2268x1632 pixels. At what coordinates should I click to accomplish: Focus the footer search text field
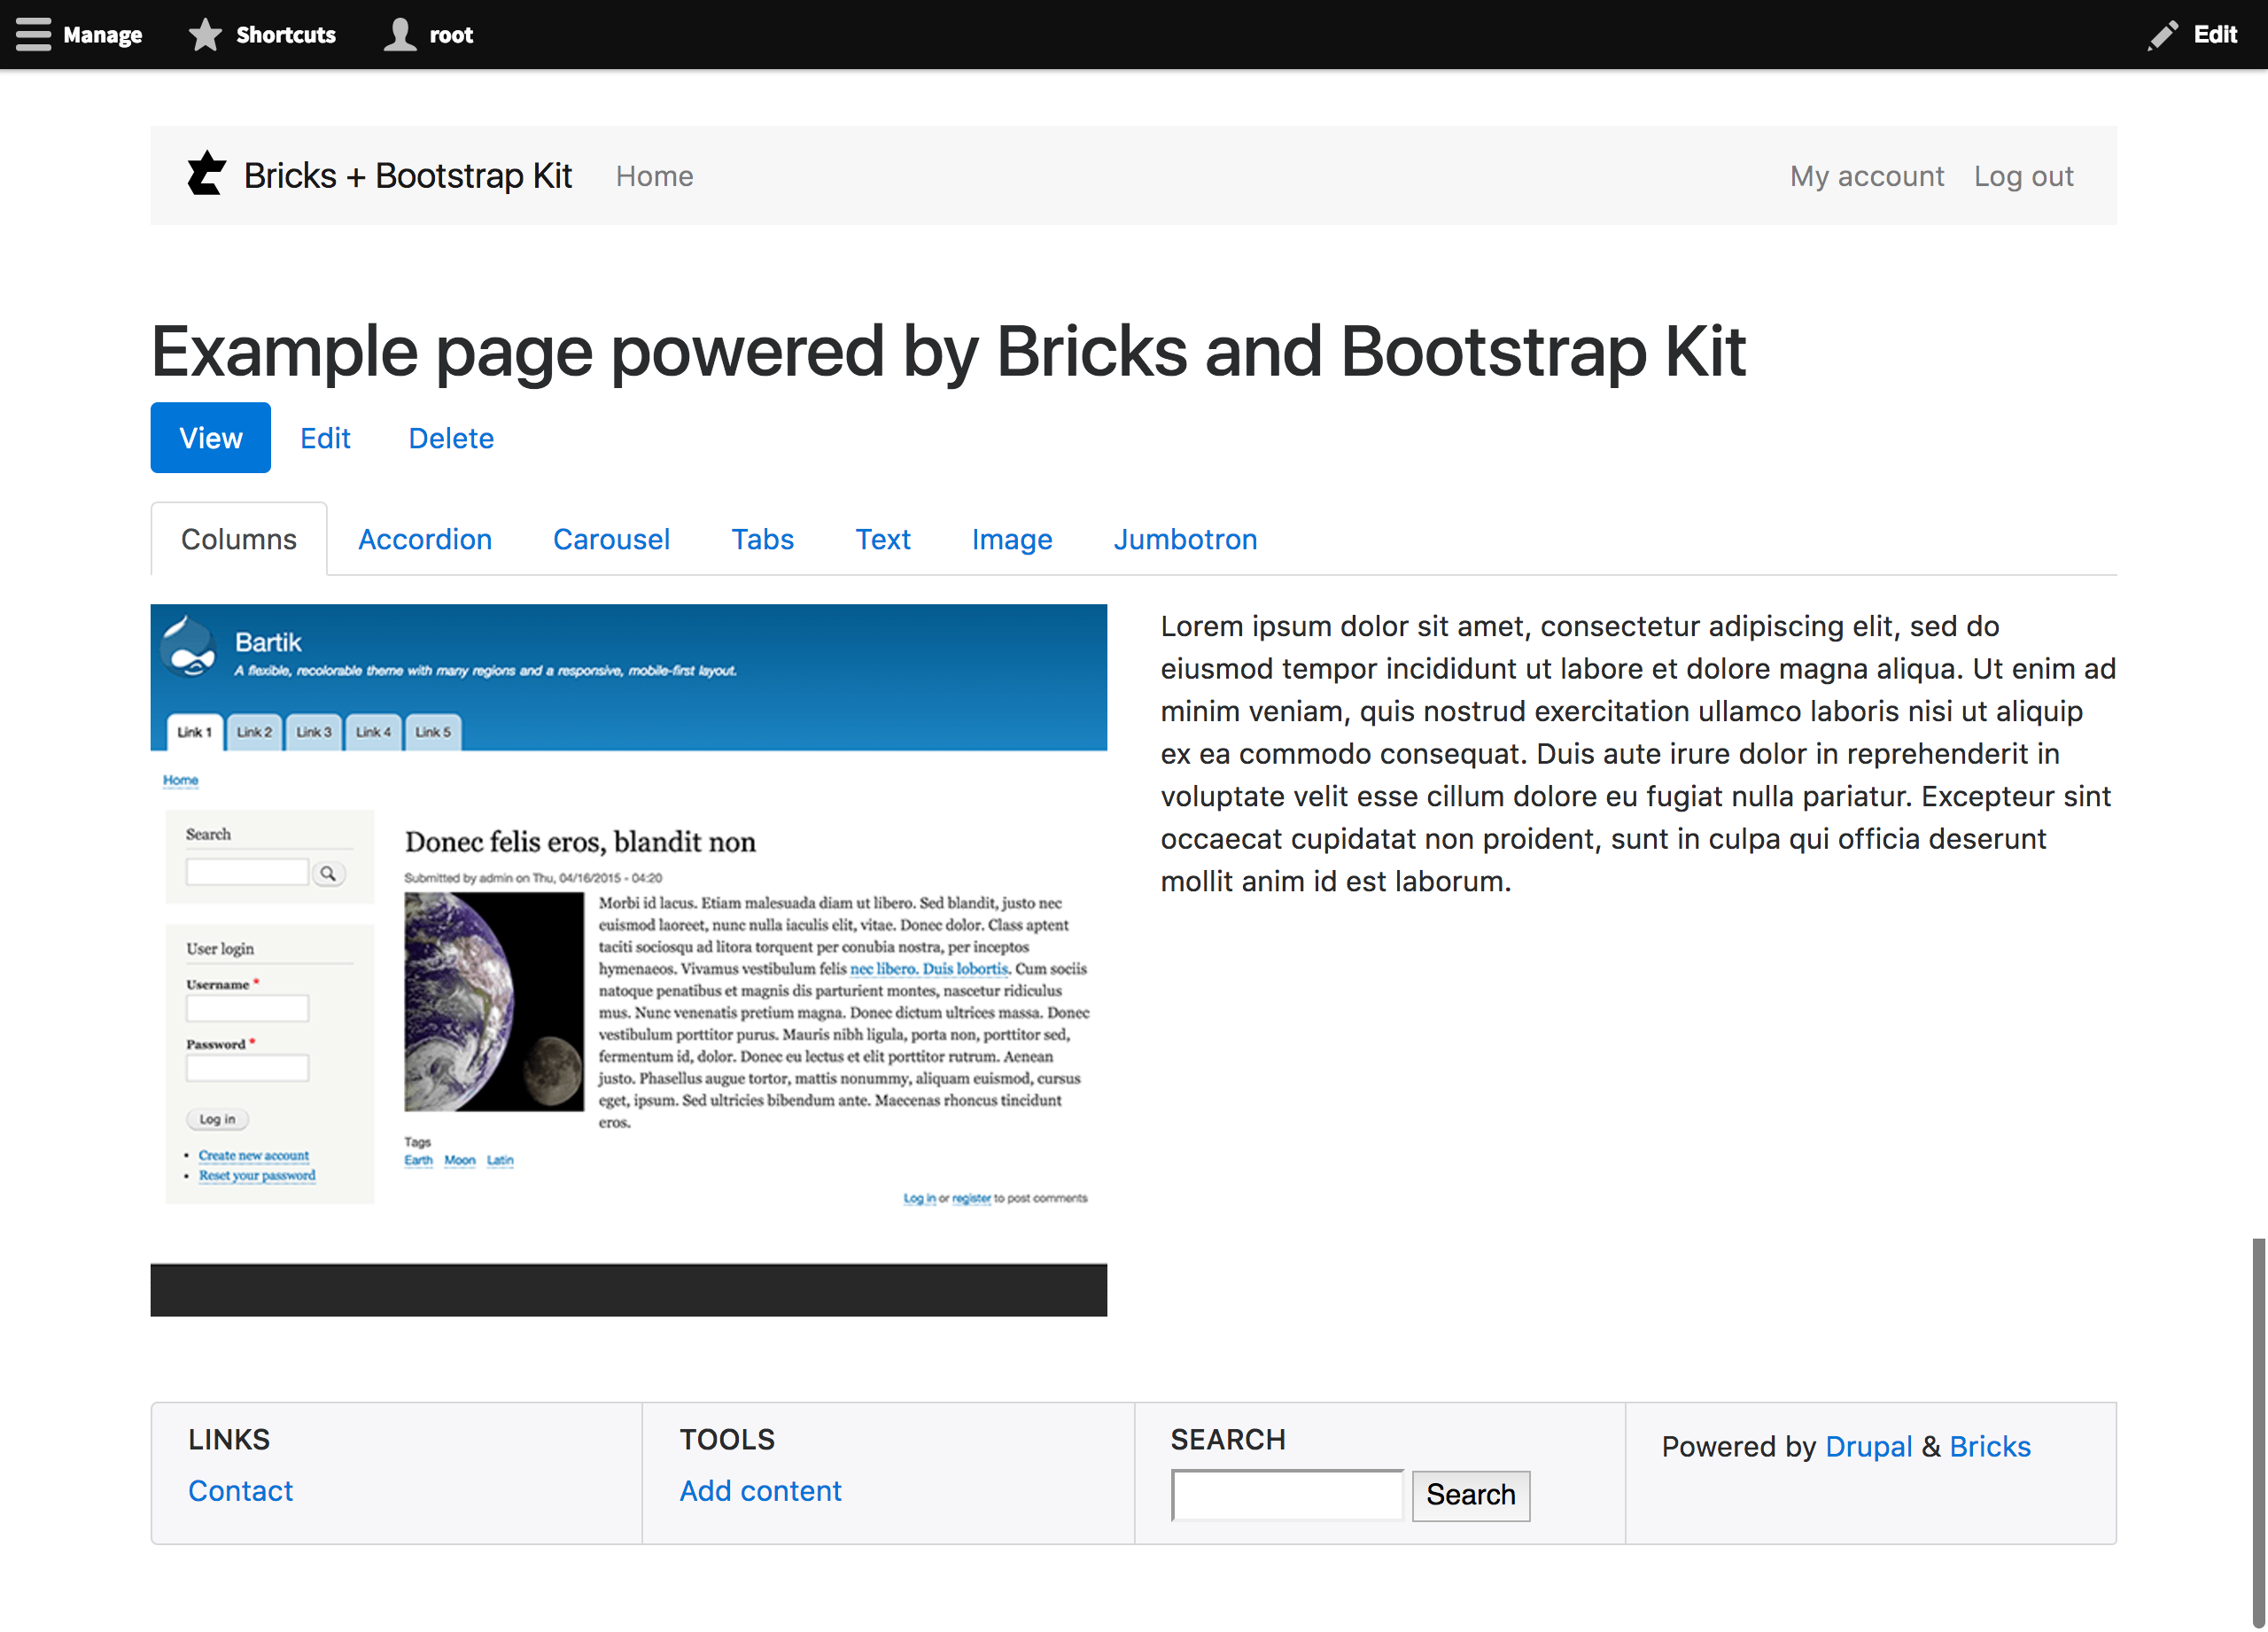pos(1286,1494)
